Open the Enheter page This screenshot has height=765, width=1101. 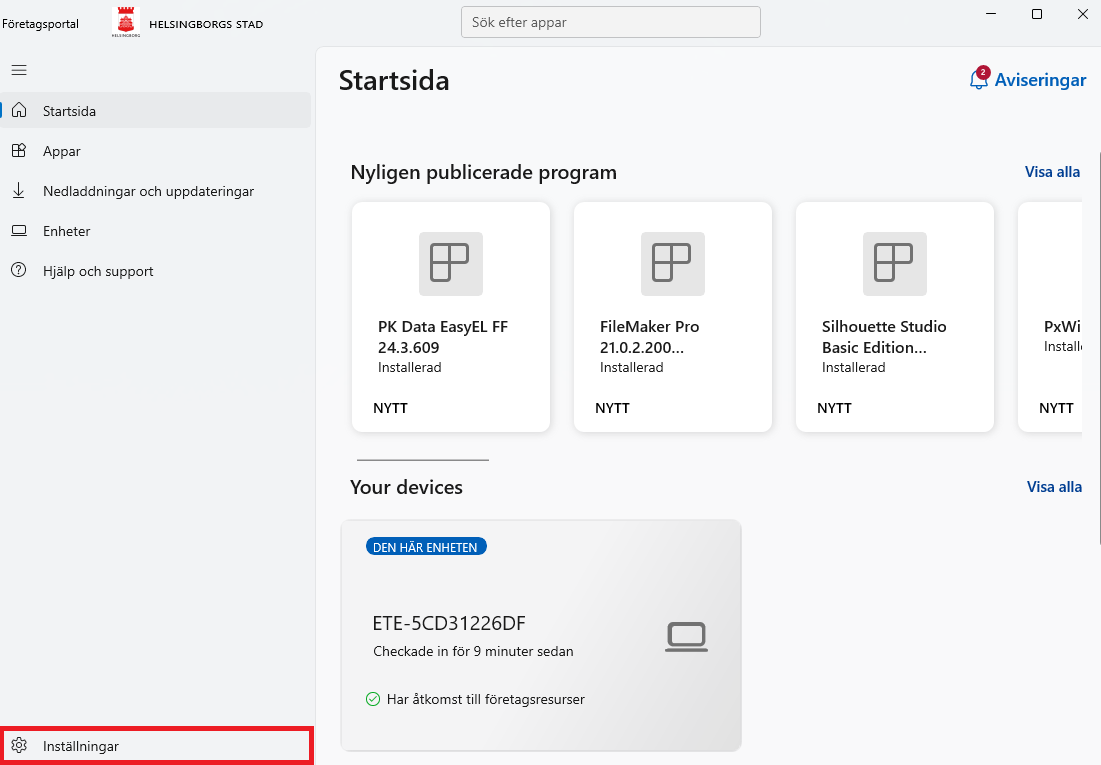(x=156, y=230)
